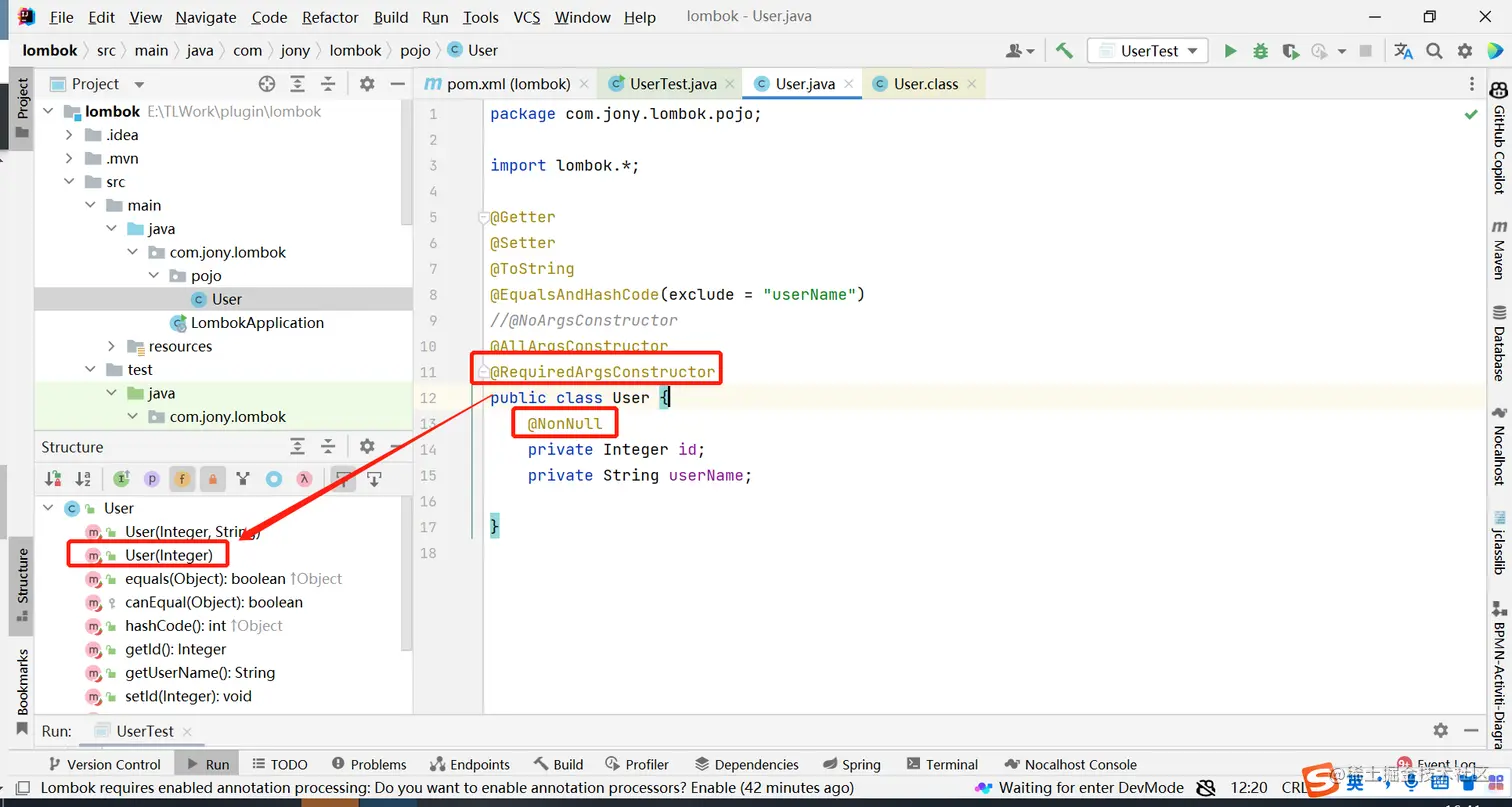Open the Run panel settings gear

[x=1440, y=731]
